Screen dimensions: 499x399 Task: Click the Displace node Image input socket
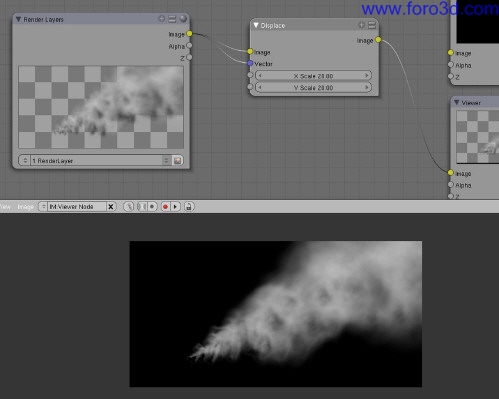pyautogui.click(x=250, y=51)
